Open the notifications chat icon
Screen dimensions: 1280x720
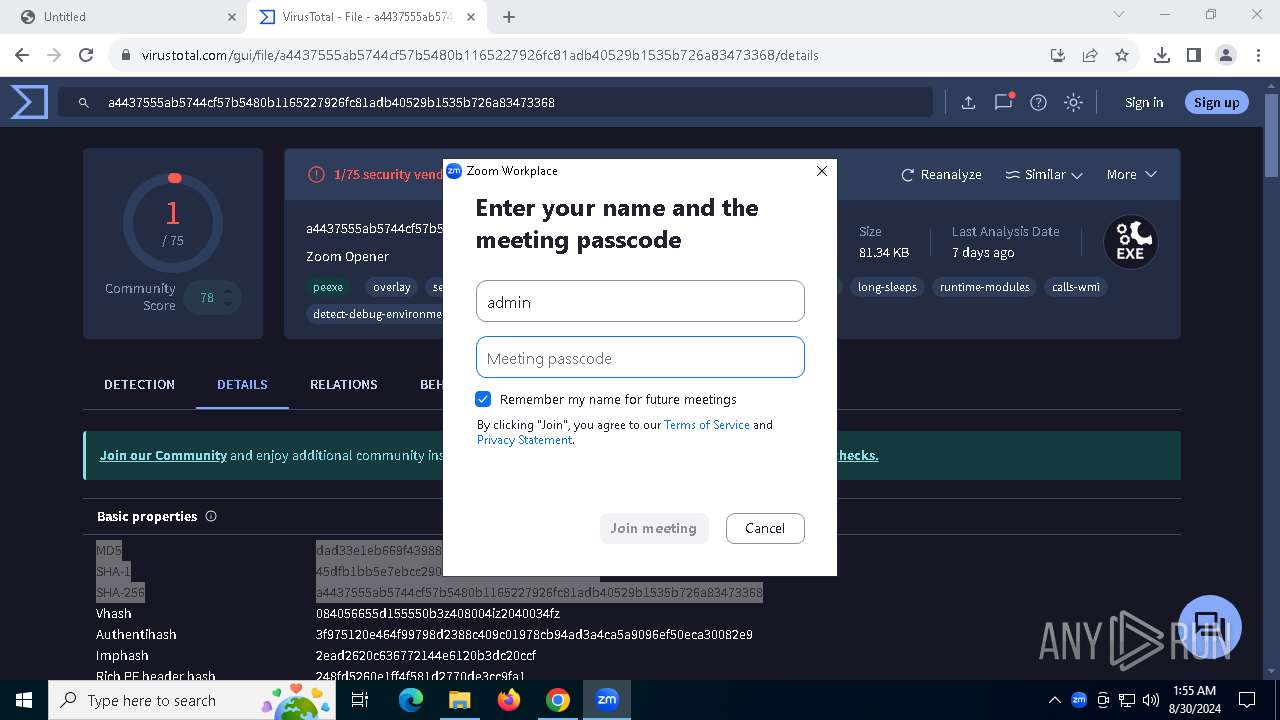[x=1003, y=102]
